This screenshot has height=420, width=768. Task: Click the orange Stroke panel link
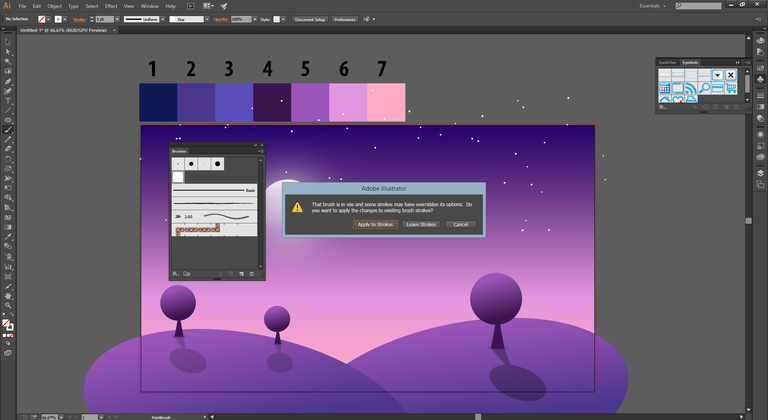pyautogui.click(x=79, y=20)
